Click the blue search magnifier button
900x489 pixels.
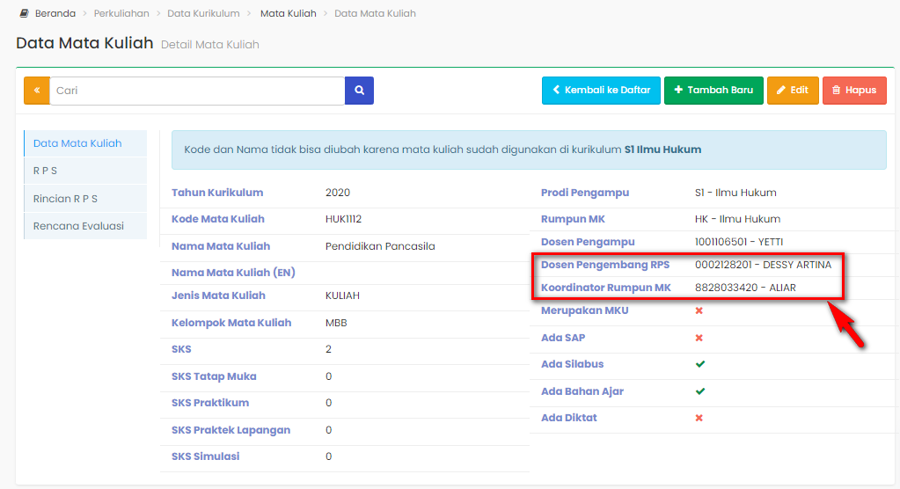tap(359, 90)
